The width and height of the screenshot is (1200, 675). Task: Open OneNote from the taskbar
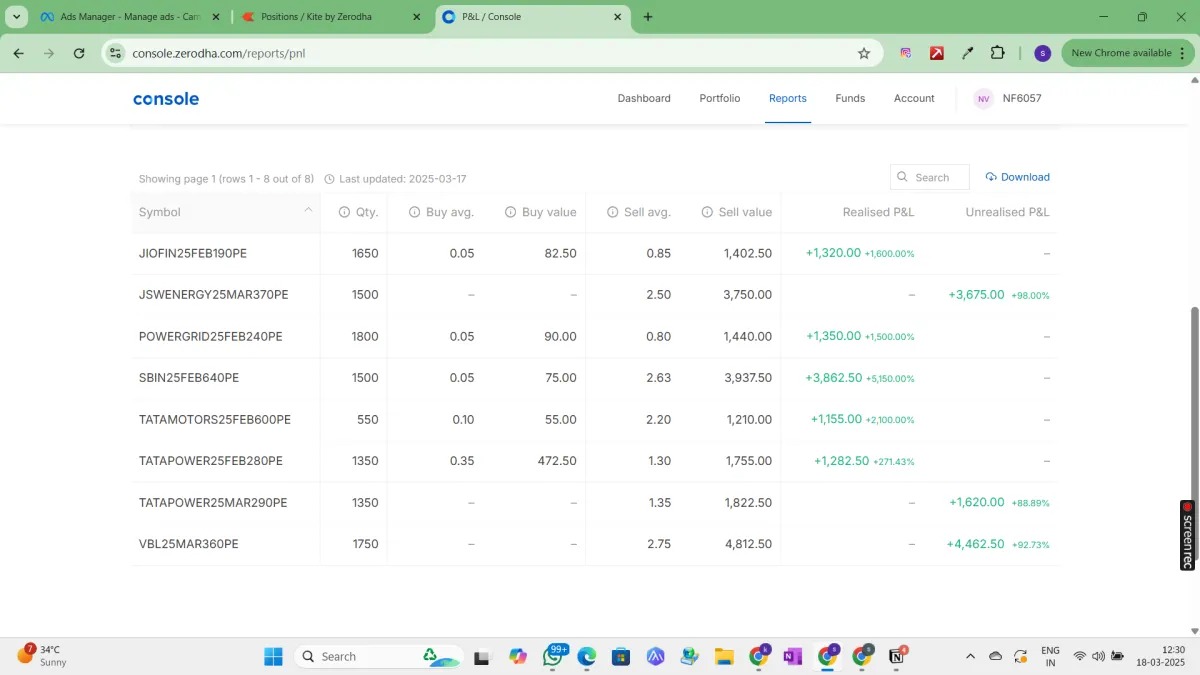click(x=793, y=656)
